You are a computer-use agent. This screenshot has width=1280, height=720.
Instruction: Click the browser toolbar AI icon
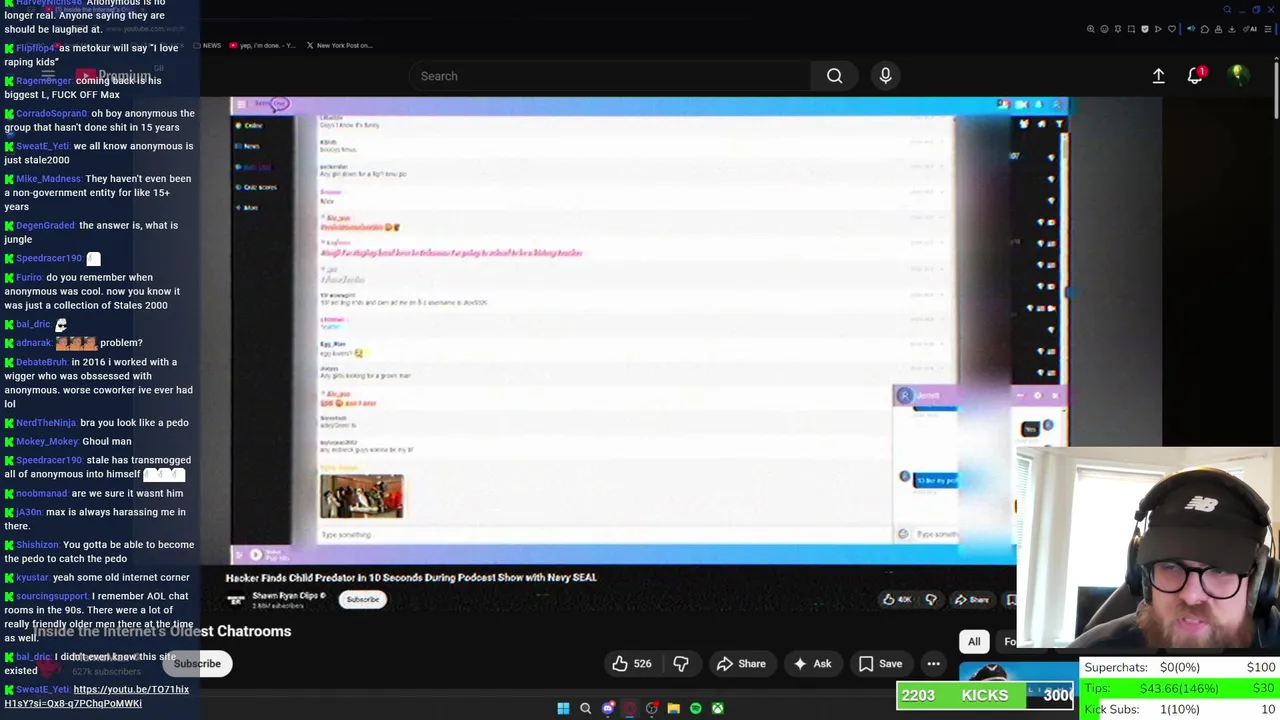point(1251,29)
